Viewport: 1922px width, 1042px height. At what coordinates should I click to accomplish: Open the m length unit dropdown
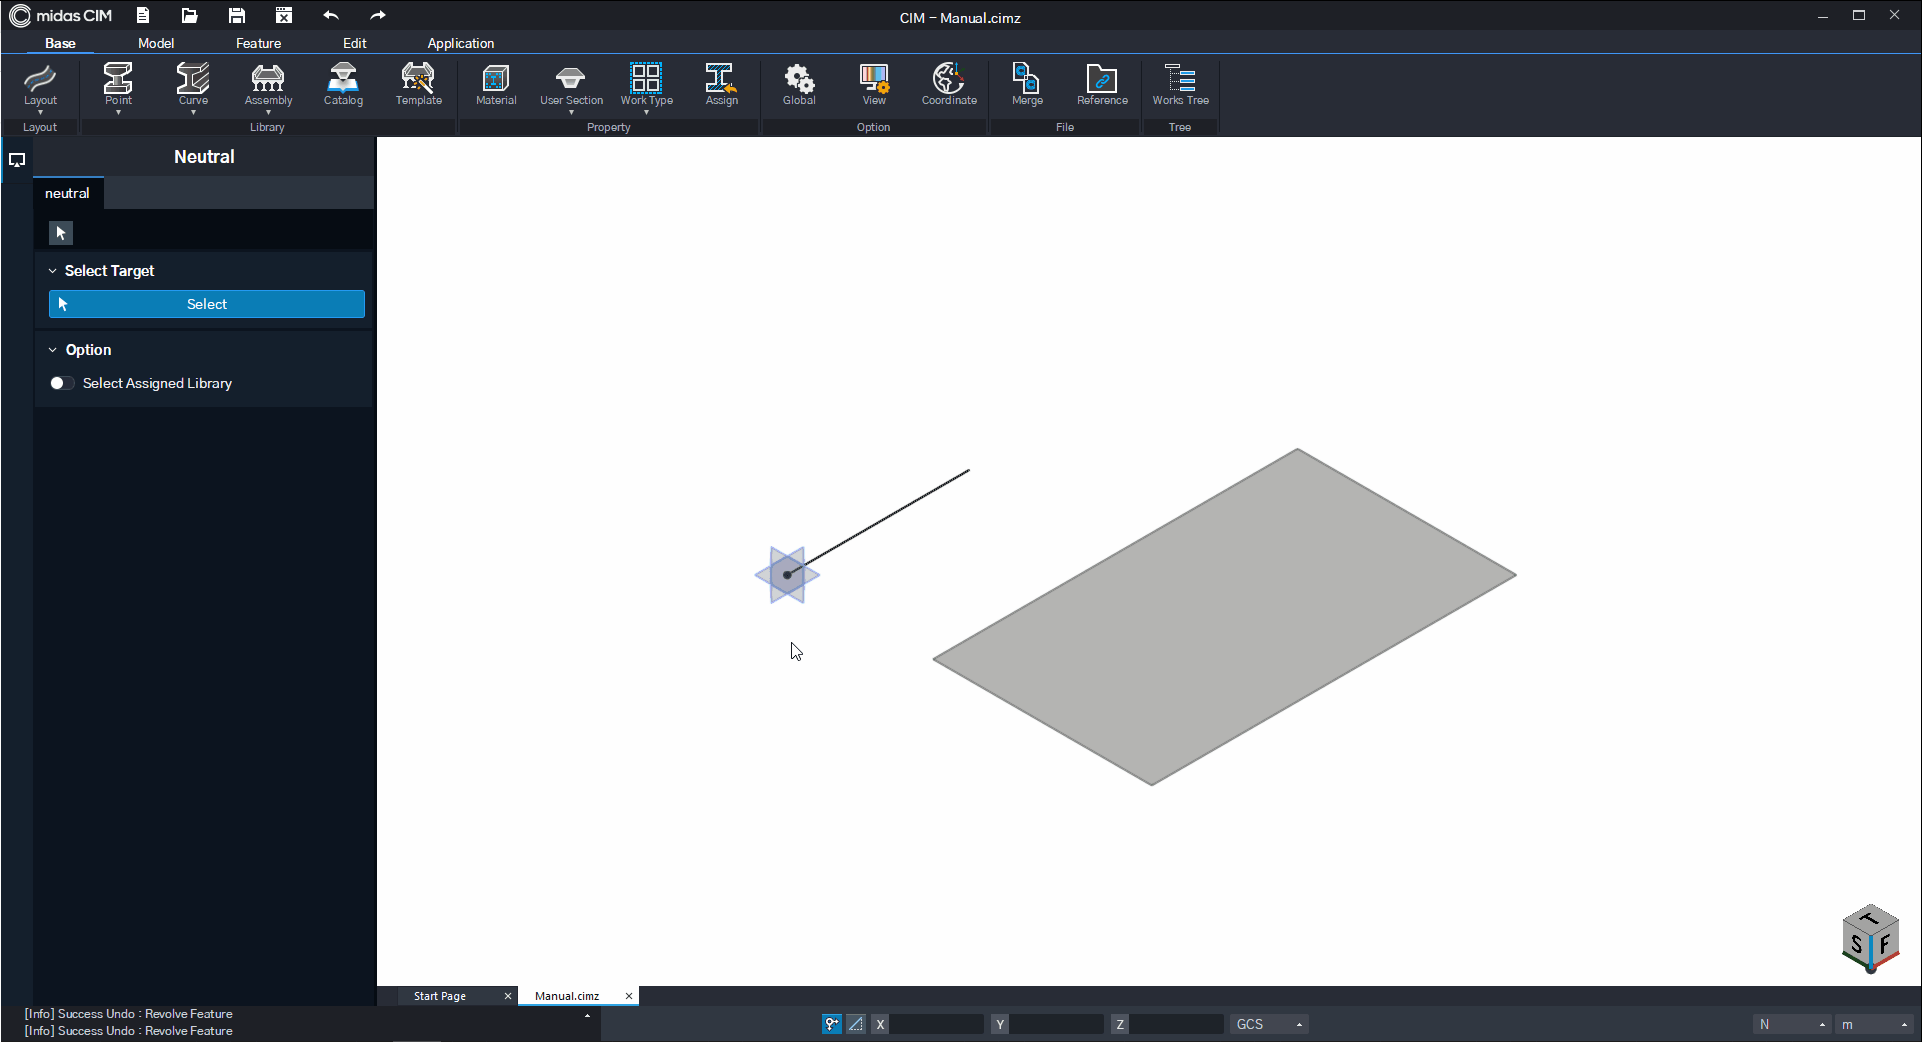point(1875,1024)
